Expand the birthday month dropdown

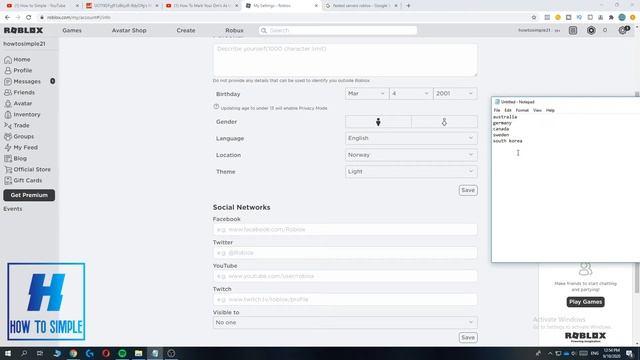point(366,94)
